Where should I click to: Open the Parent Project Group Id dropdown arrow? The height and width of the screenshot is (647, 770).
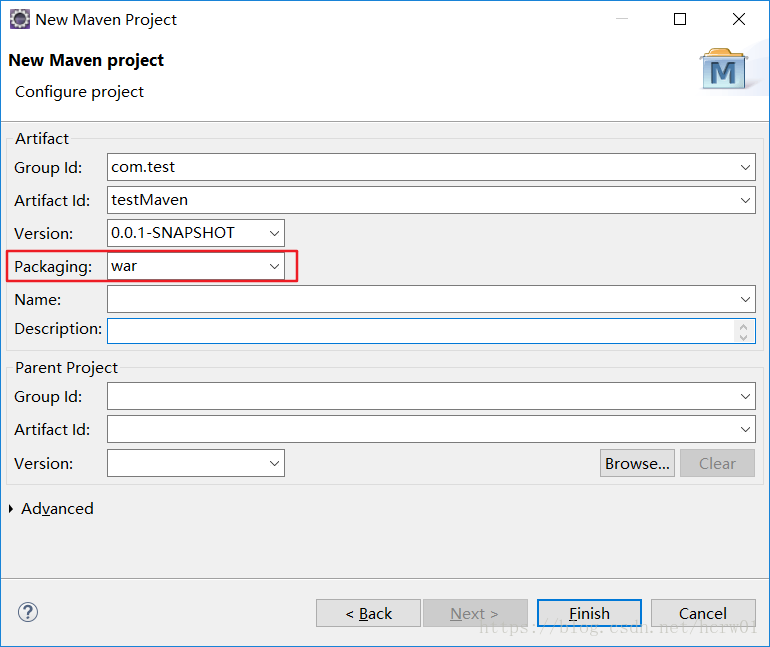[x=745, y=396]
